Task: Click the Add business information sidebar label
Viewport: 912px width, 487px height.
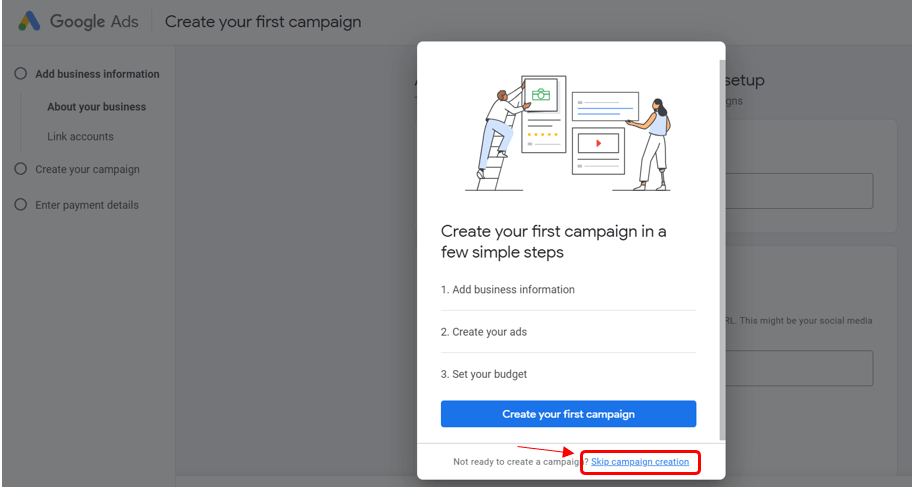Action: [97, 74]
